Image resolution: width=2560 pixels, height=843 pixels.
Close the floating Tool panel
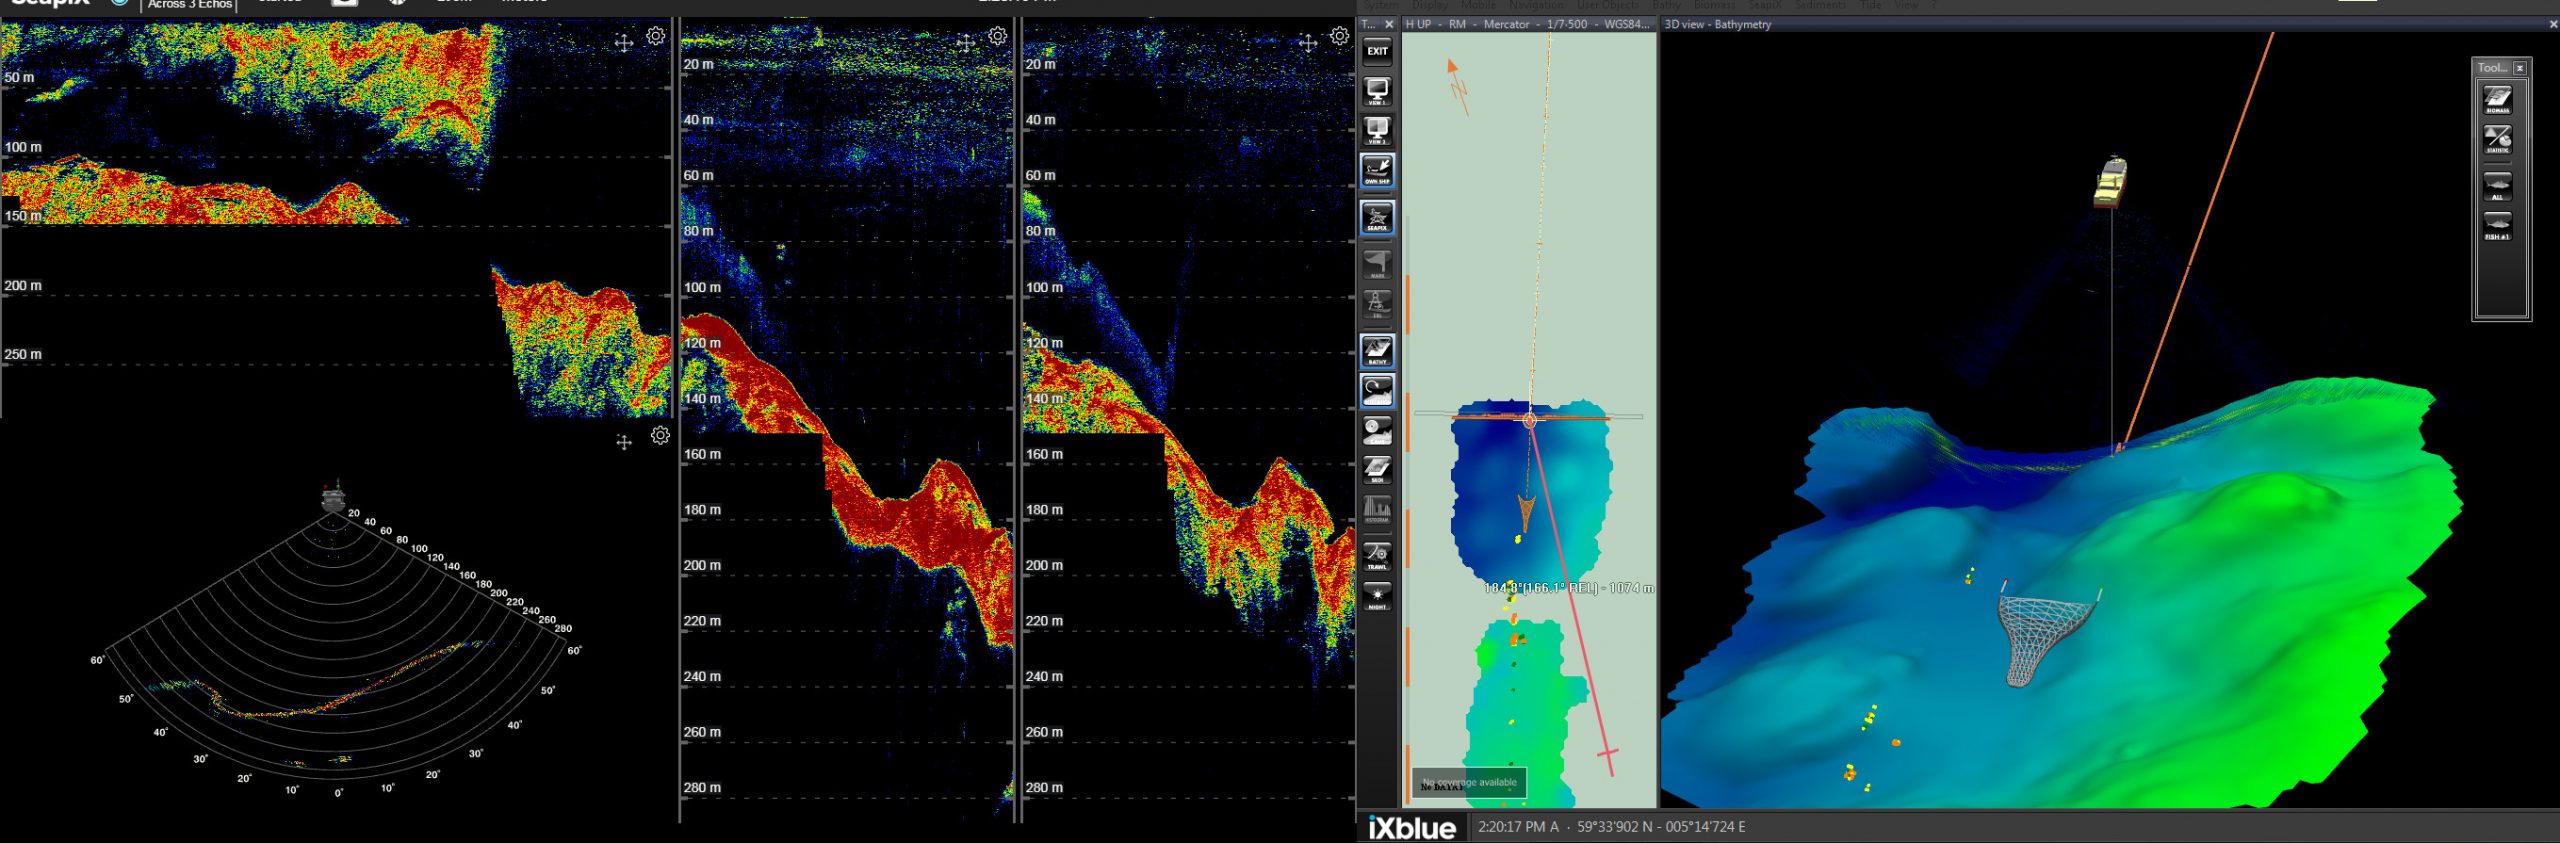pyautogui.click(x=2519, y=68)
